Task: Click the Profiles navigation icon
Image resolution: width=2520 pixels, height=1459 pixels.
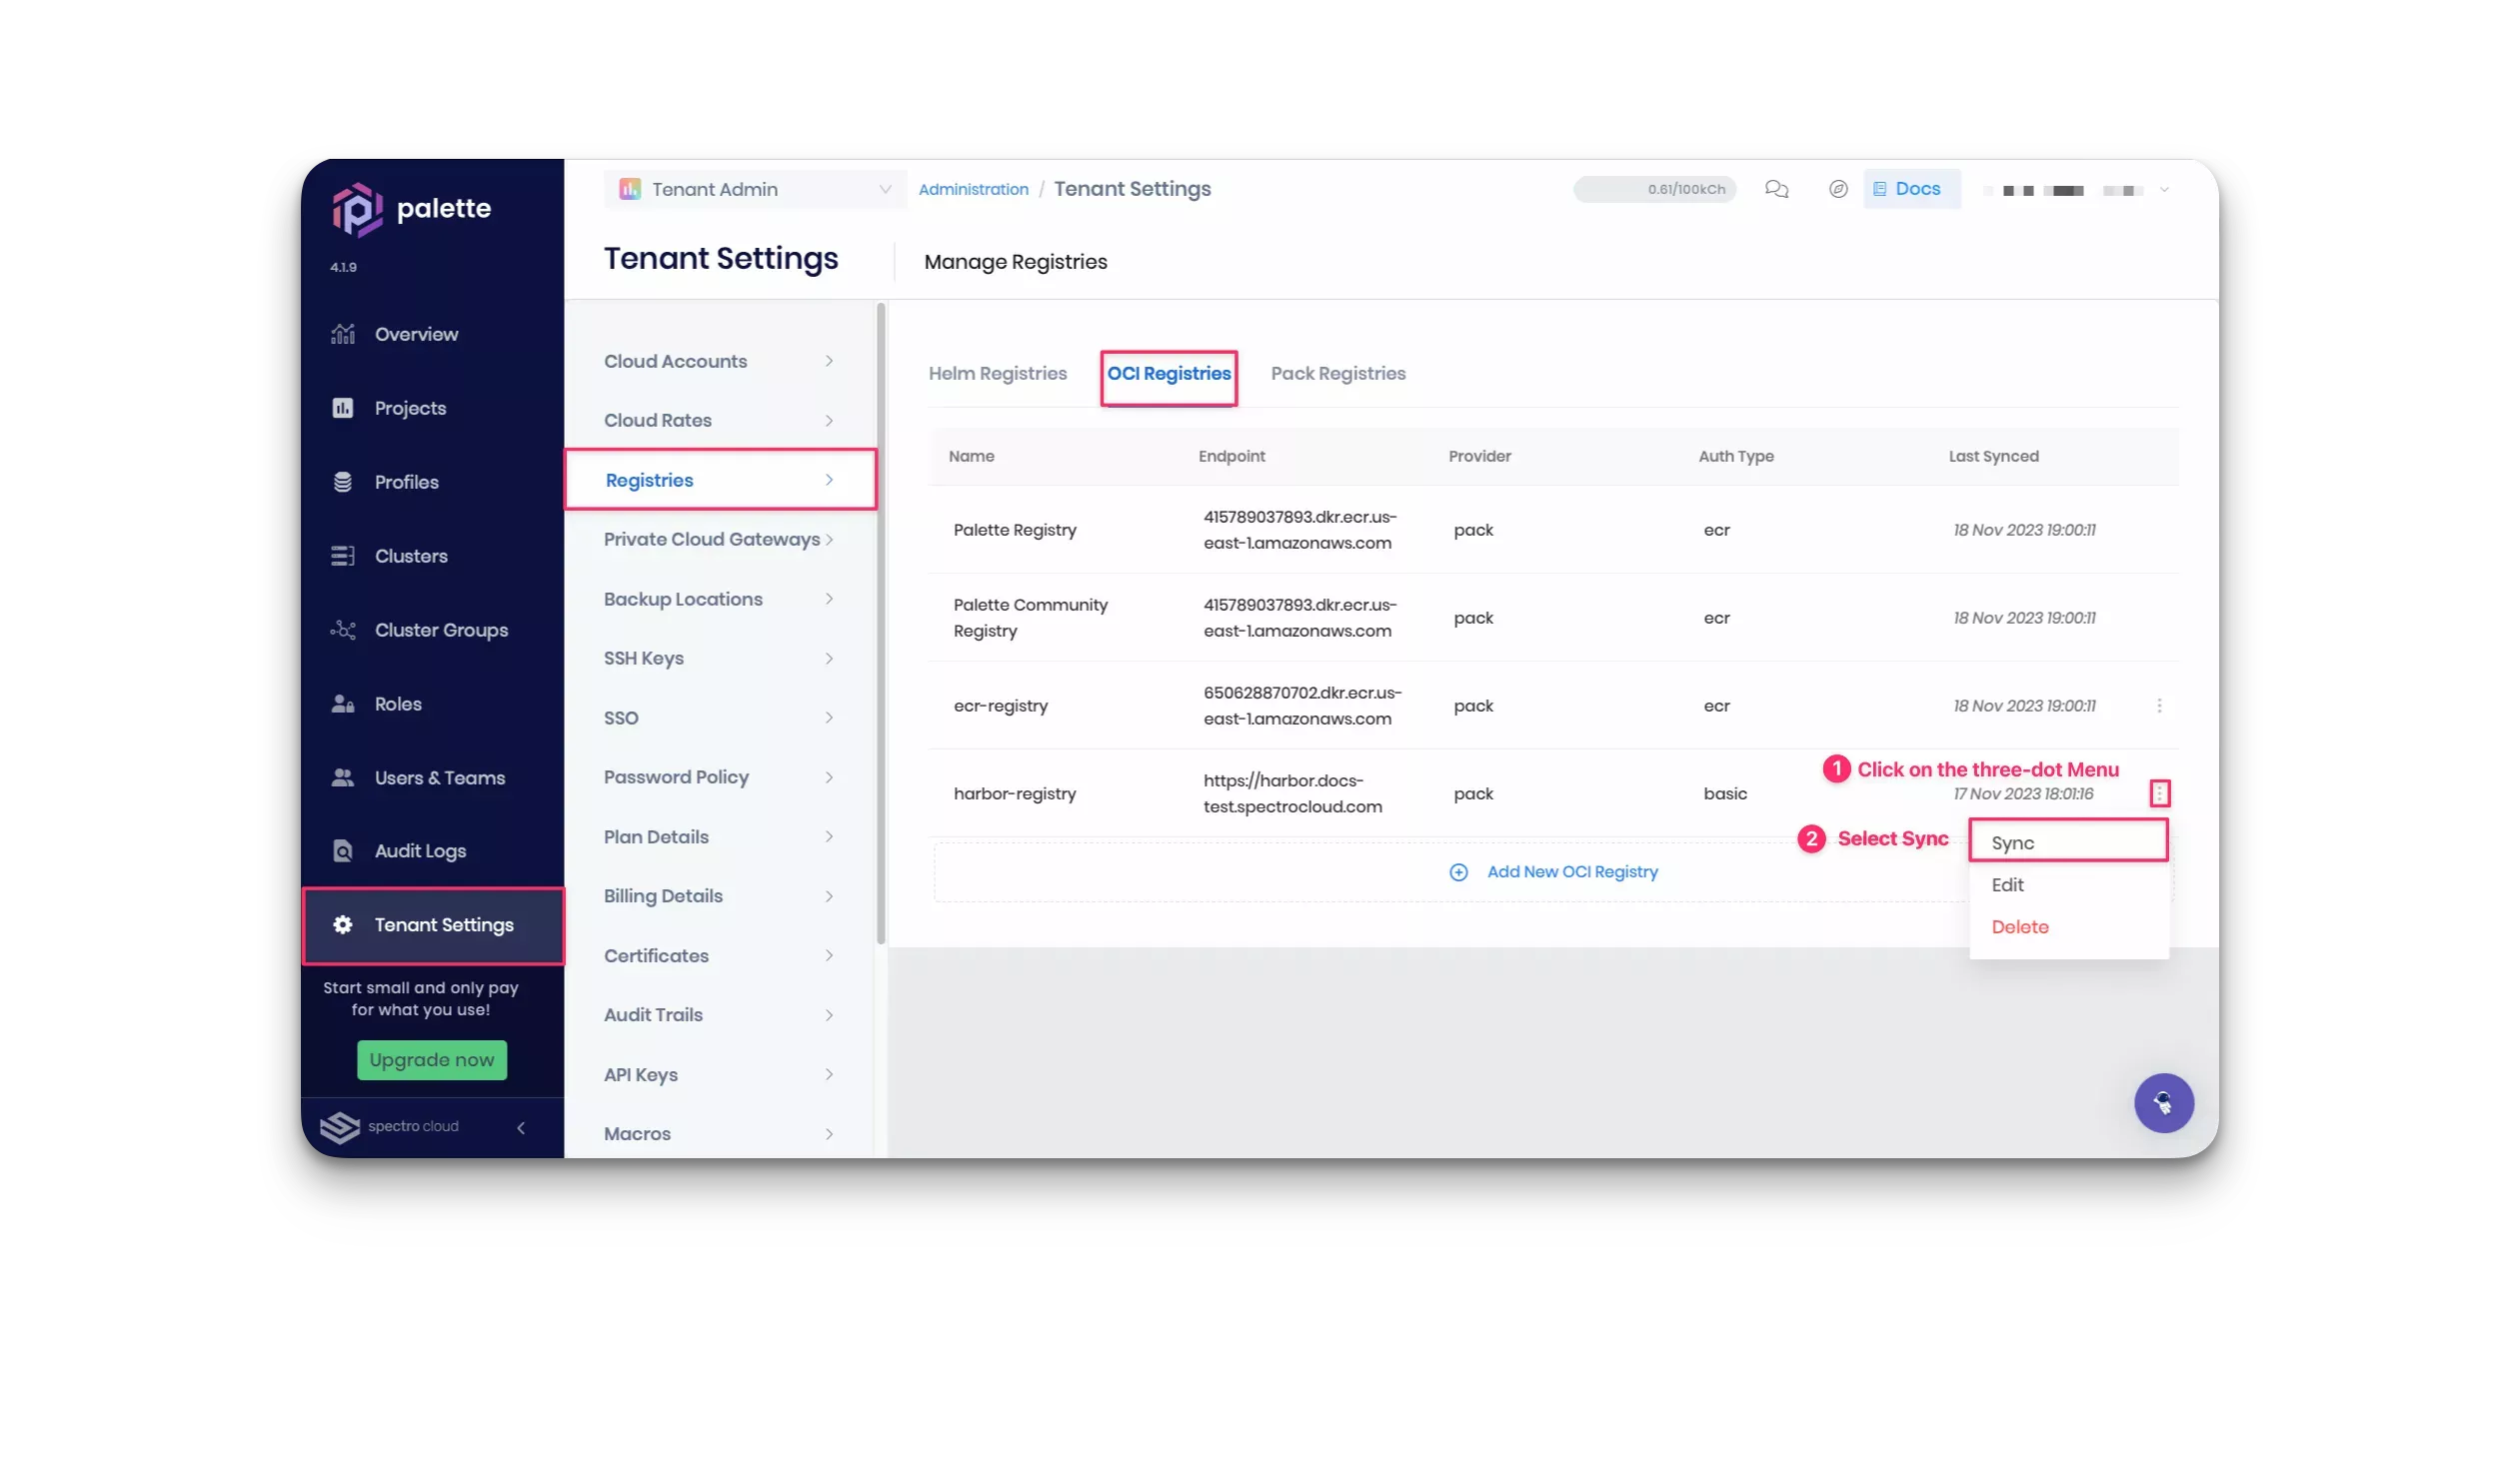Action: click(x=342, y=481)
